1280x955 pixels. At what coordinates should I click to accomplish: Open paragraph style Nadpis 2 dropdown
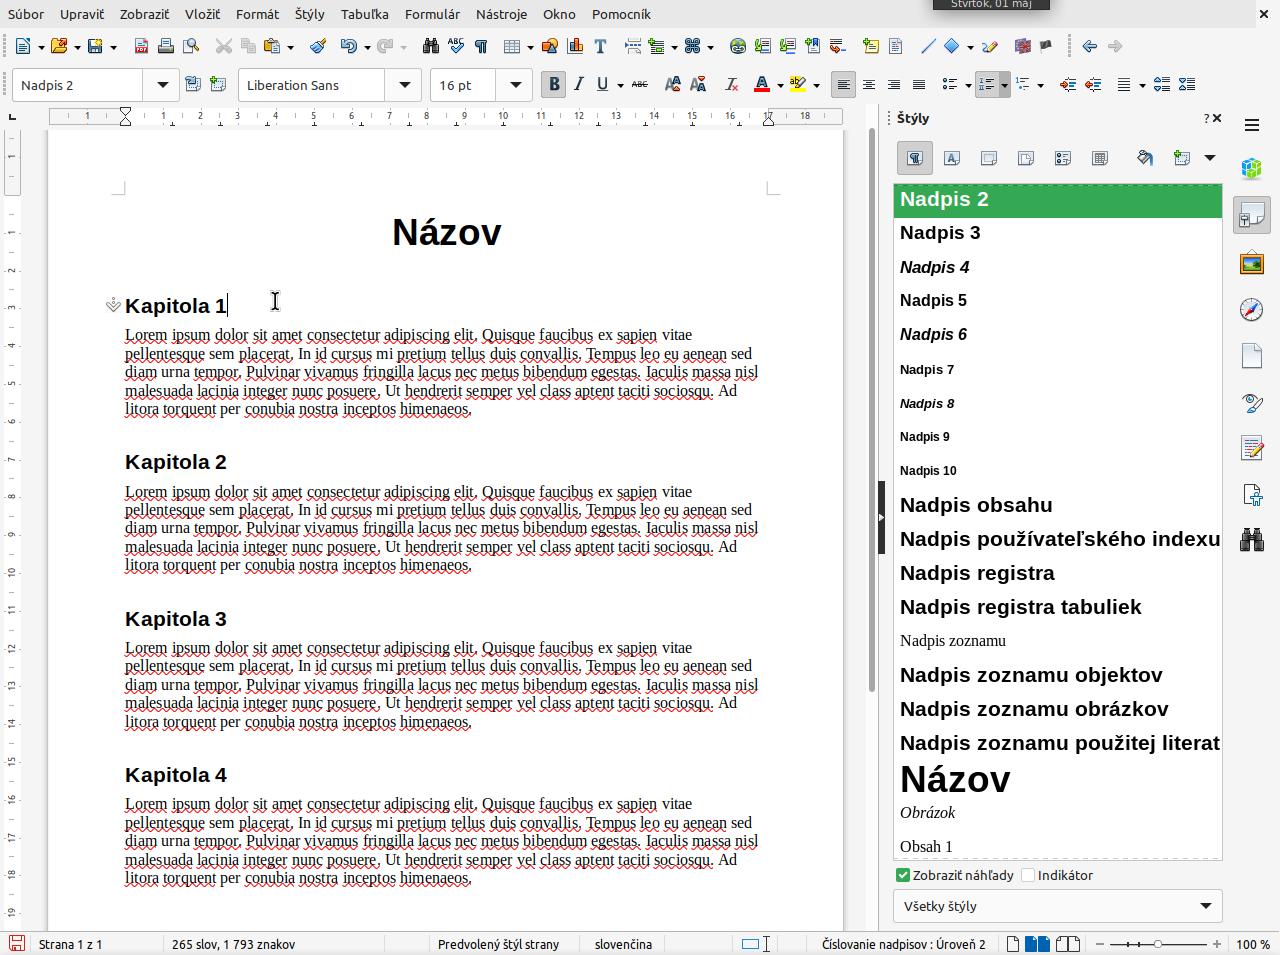[x=162, y=85]
